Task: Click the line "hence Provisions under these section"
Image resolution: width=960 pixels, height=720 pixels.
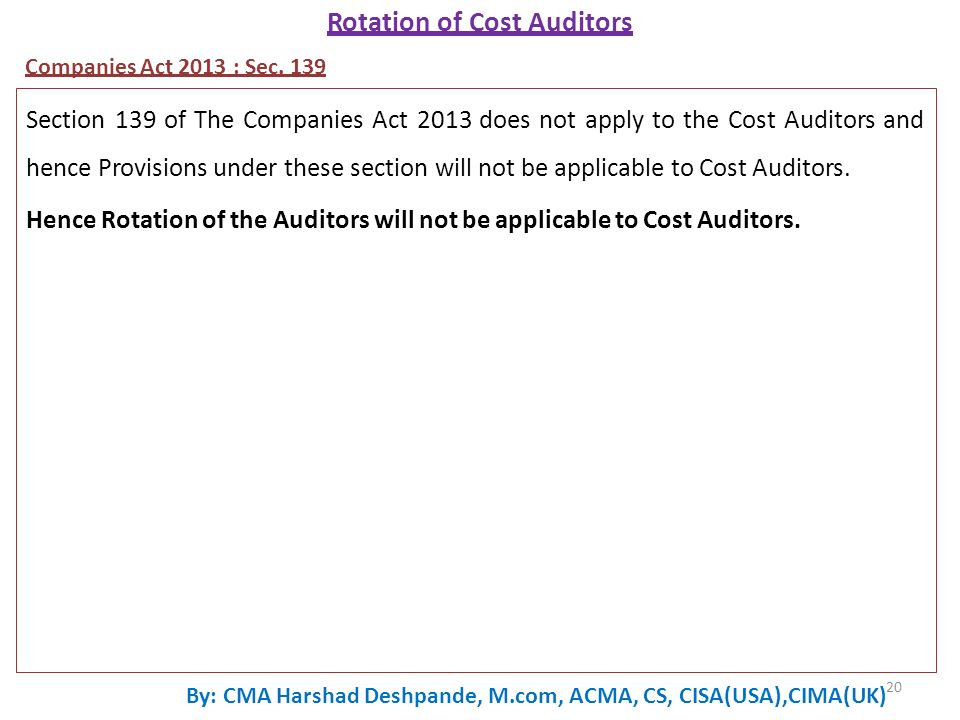Action: point(438,168)
